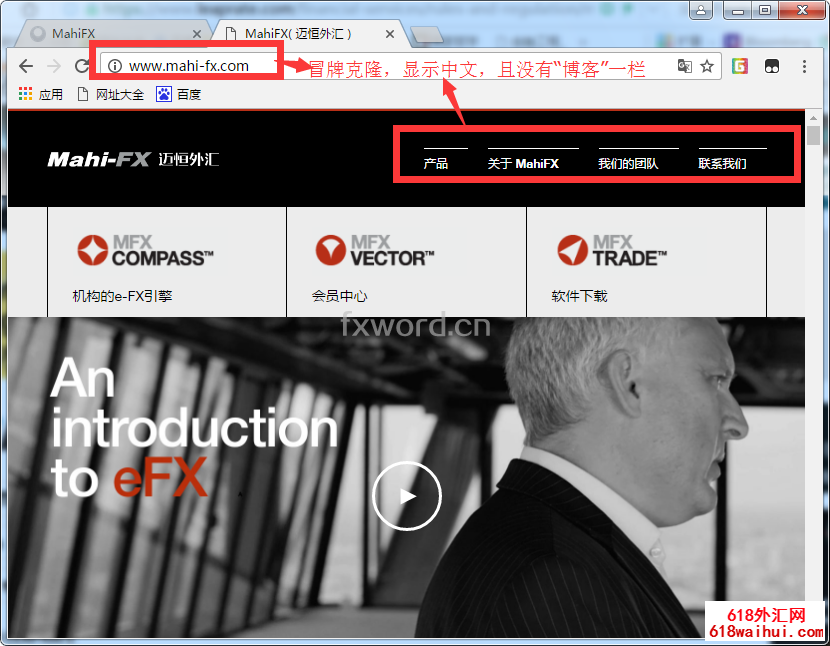The width and height of the screenshot is (830, 646).
Task: Open the Baidu paw bookmark
Action: (164, 94)
